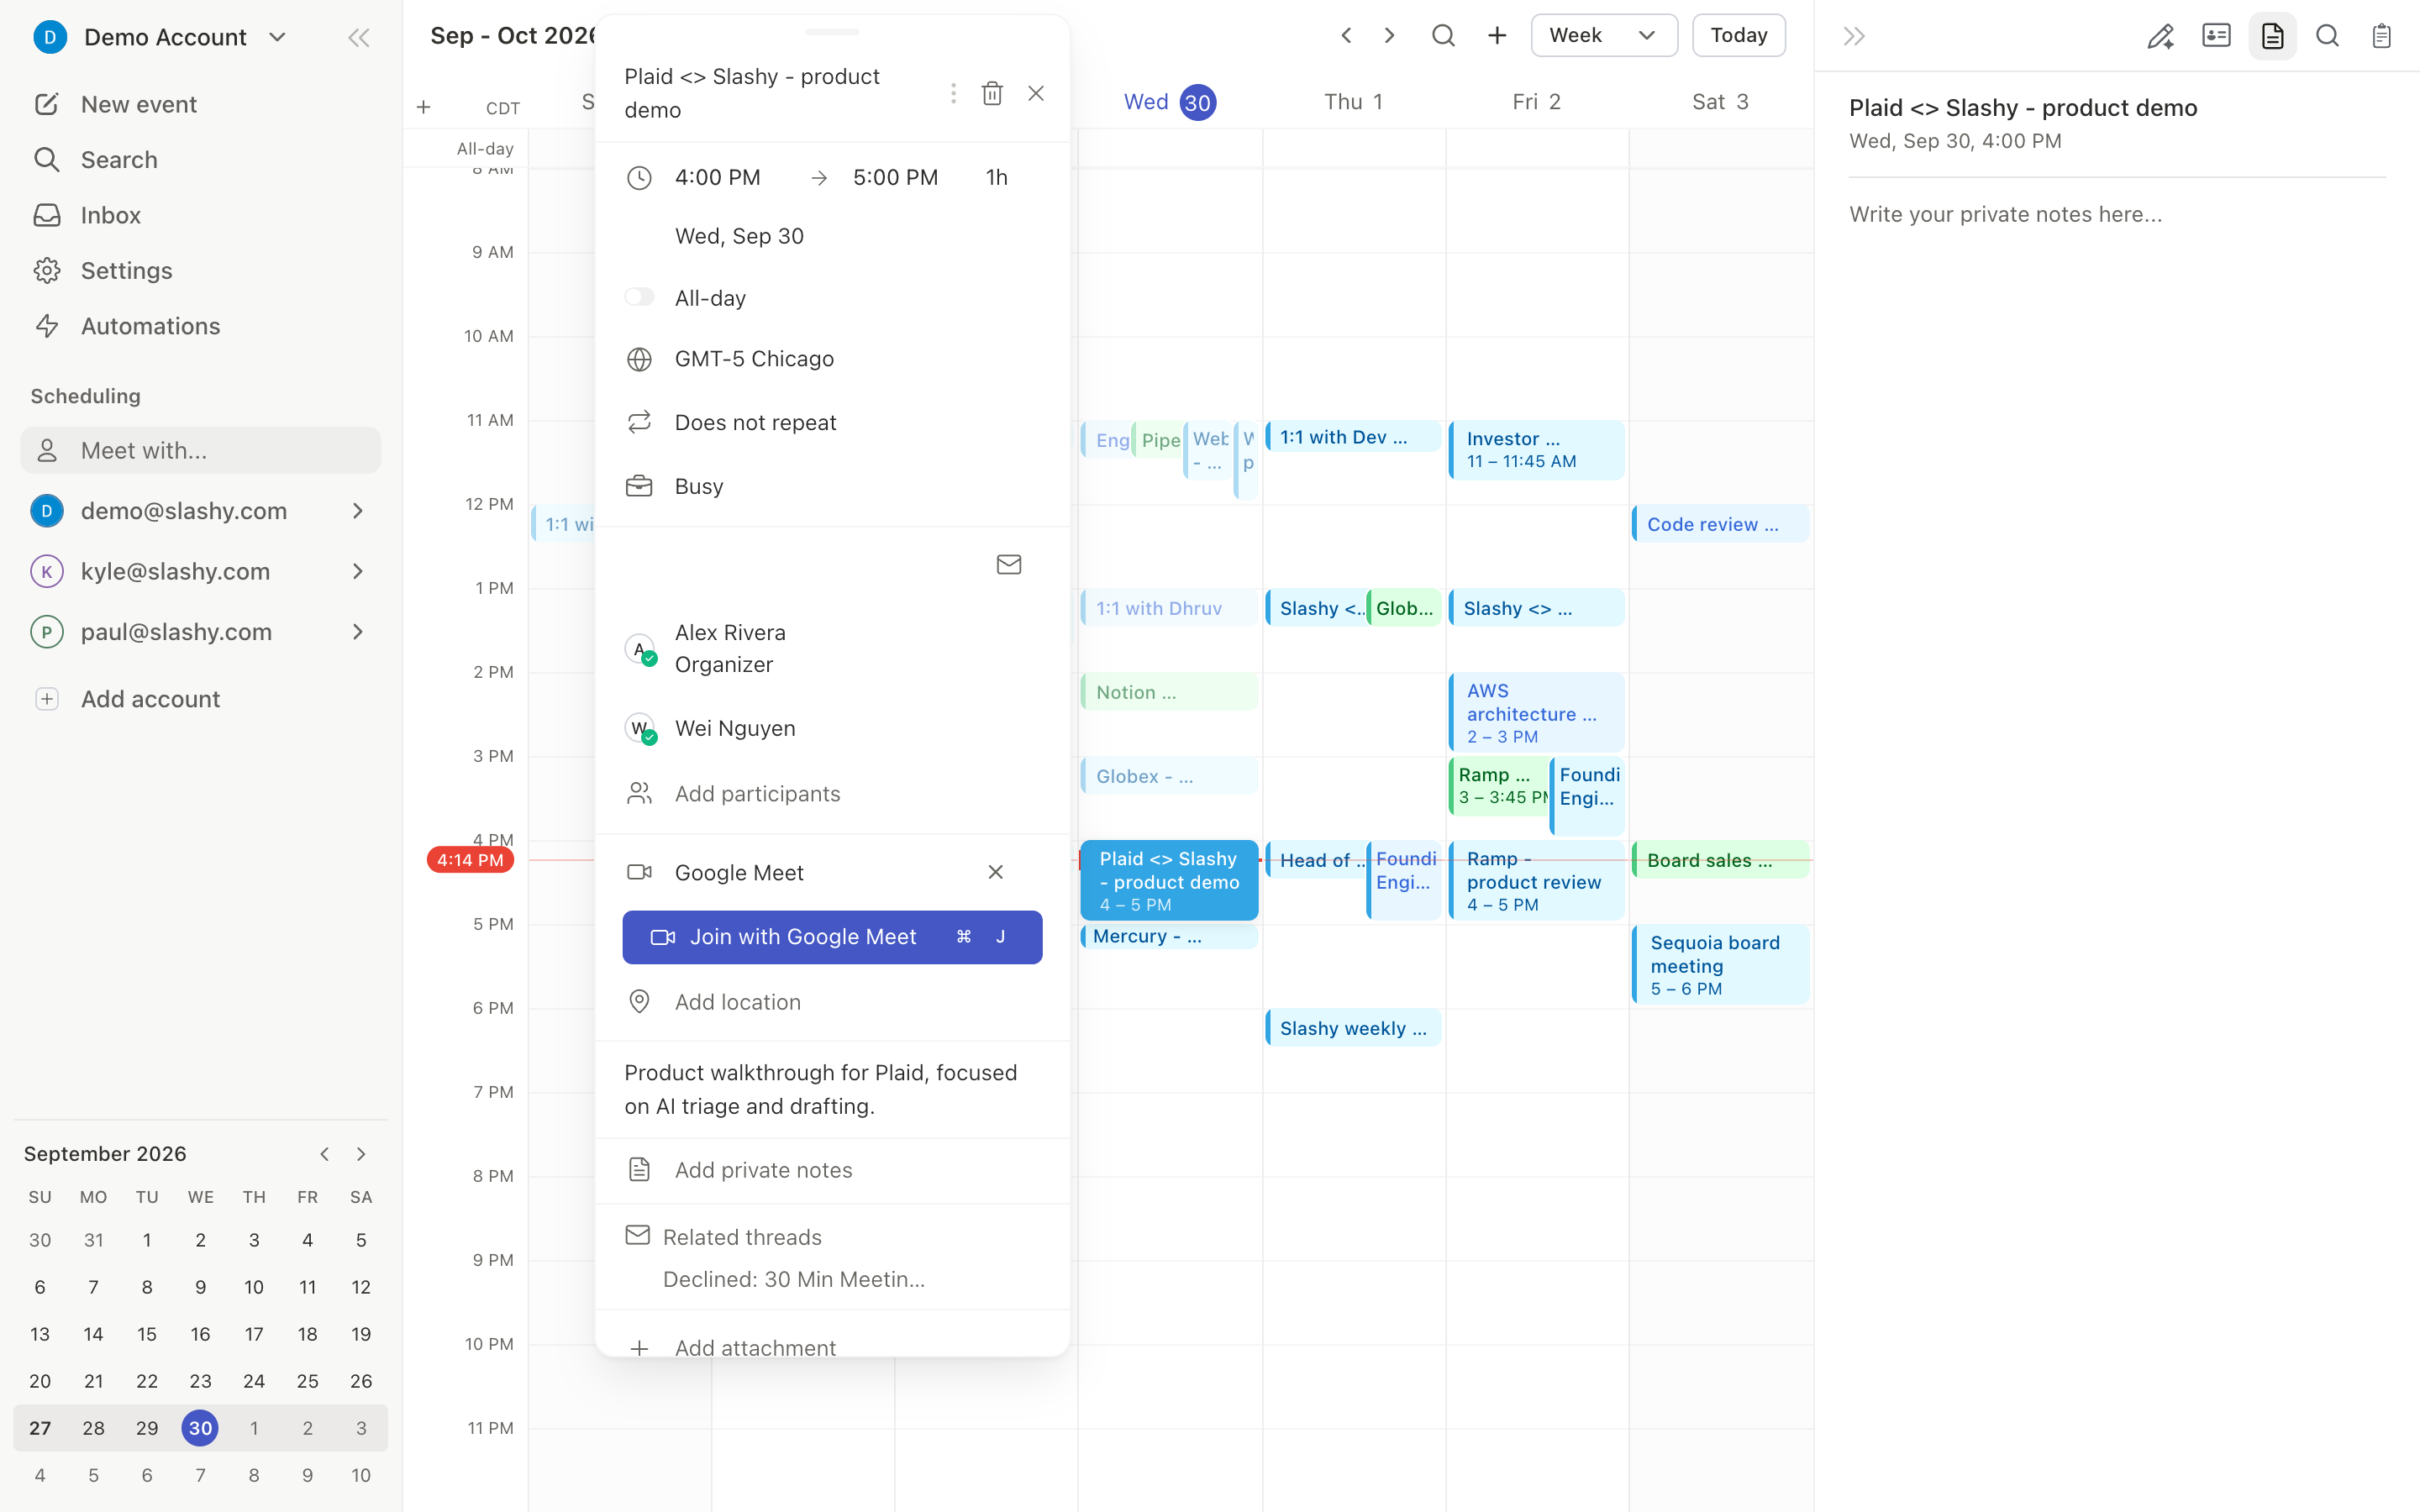Click the search icon in right panel
The height and width of the screenshot is (1512, 2420).
pyautogui.click(x=2327, y=37)
